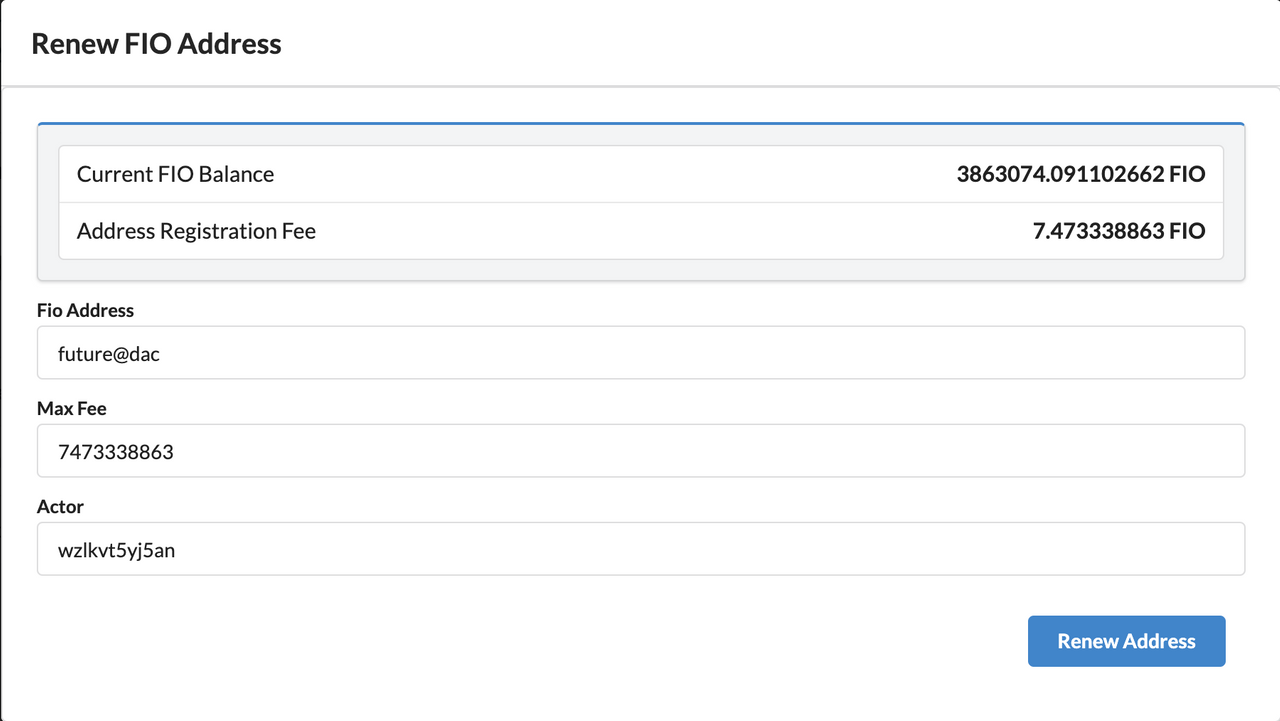Focus the Fio Address input field
This screenshot has height=721, width=1280.
click(641, 353)
